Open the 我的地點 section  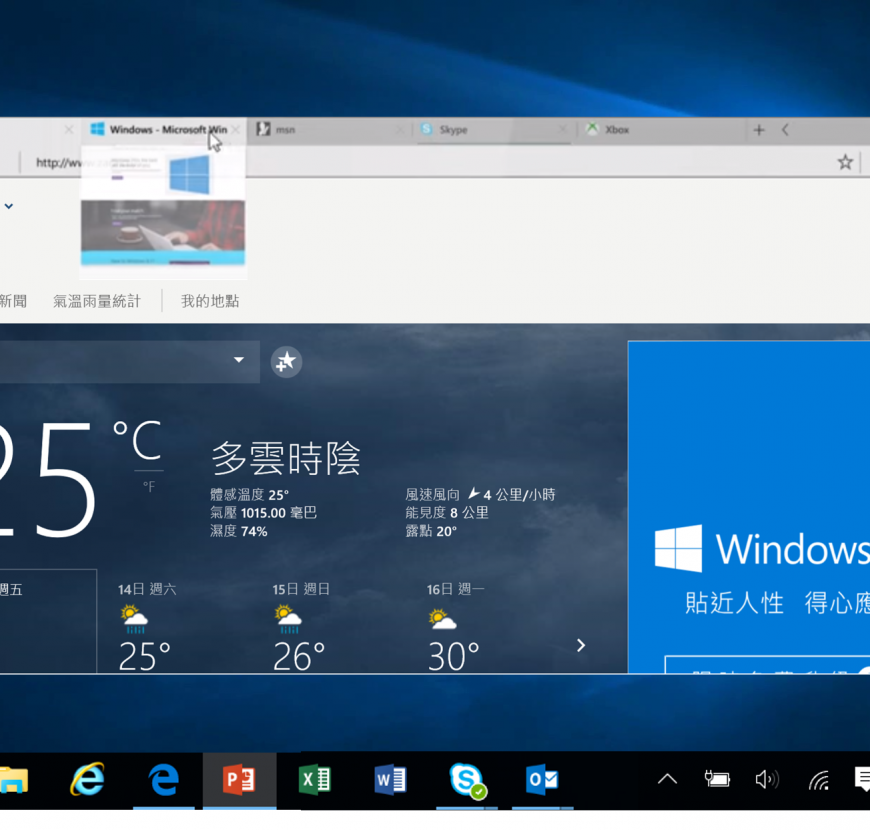(210, 301)
